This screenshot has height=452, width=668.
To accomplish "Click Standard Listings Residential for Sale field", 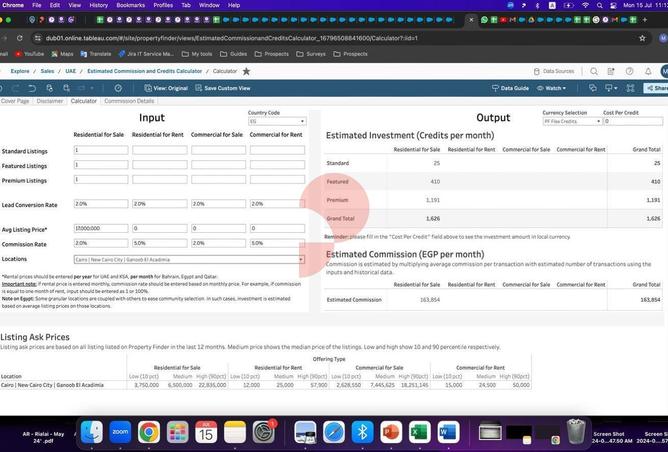I will pos(101,150).
